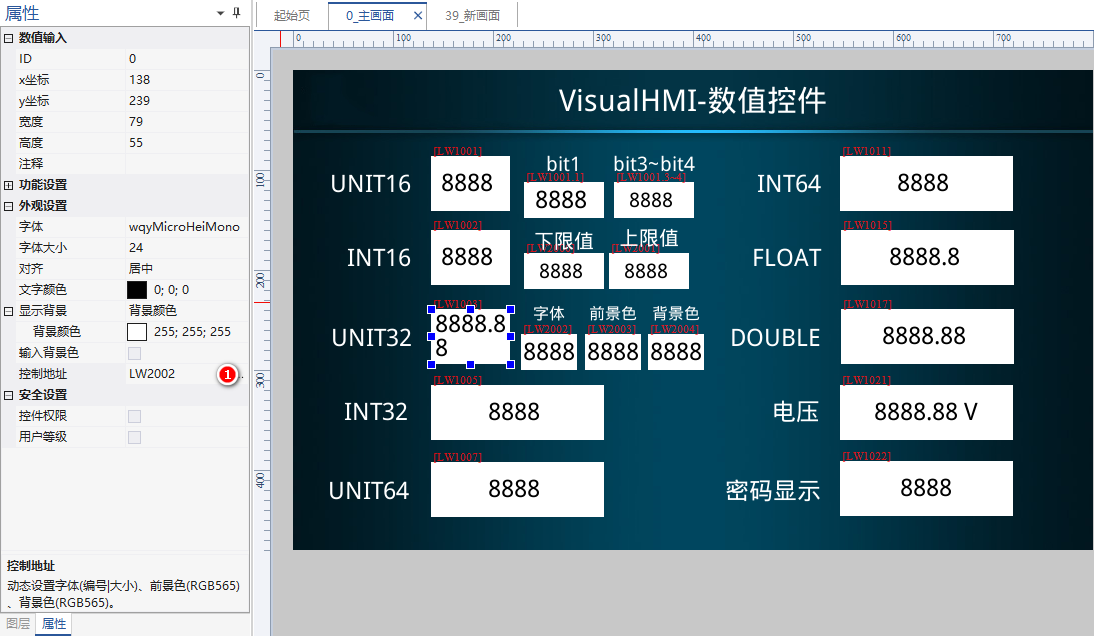
Task: Enable the 控件权限 checkbox
Action: point(135,416)
